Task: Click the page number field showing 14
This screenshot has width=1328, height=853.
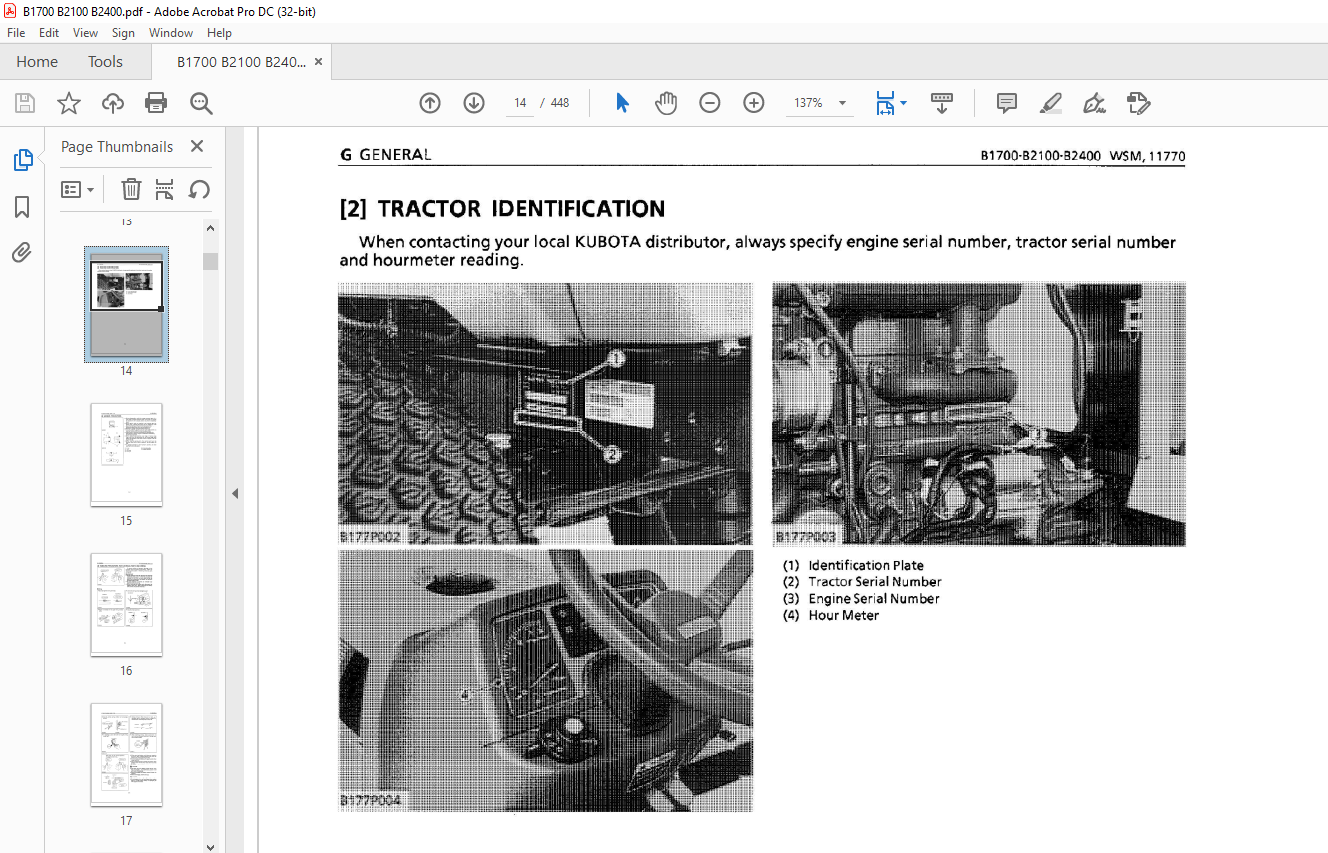Action: [520, 103]
